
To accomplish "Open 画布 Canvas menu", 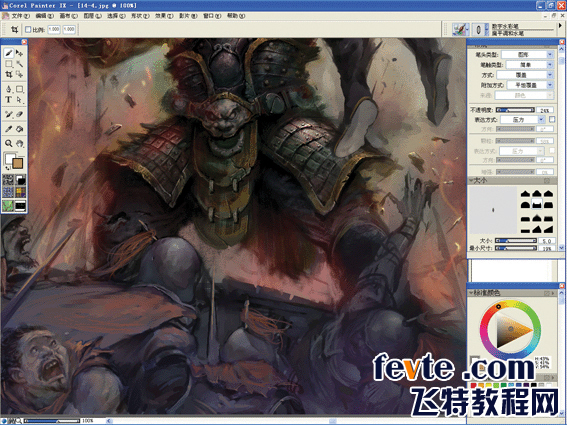I will 68,16.
